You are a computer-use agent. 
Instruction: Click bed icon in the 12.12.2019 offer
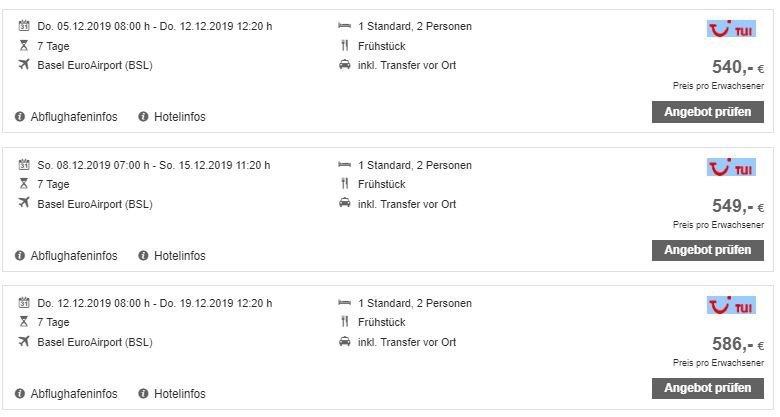pyautogui.click(x=344, y=303)
